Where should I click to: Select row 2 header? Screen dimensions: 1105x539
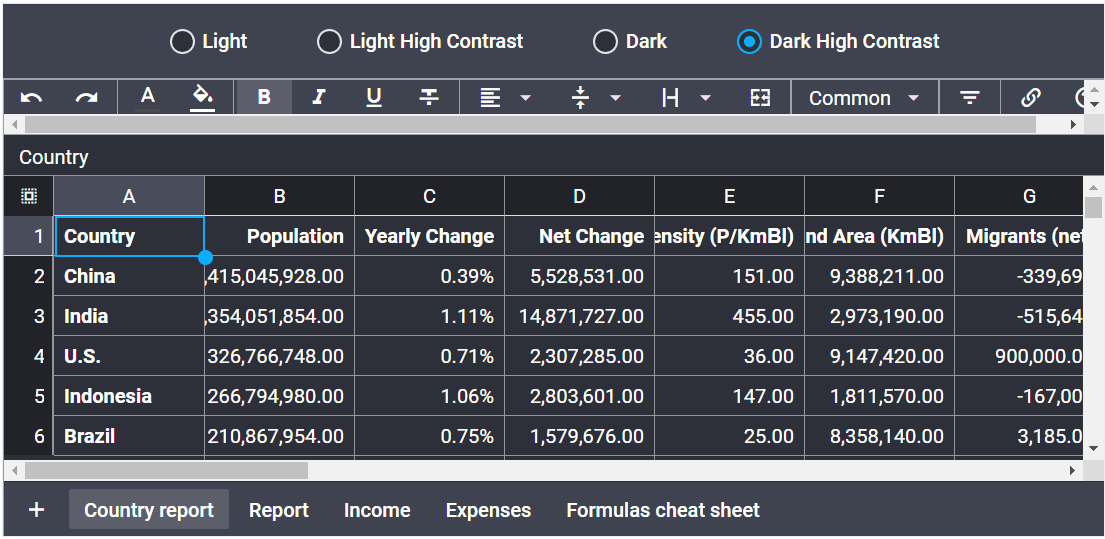click(29, 276)
